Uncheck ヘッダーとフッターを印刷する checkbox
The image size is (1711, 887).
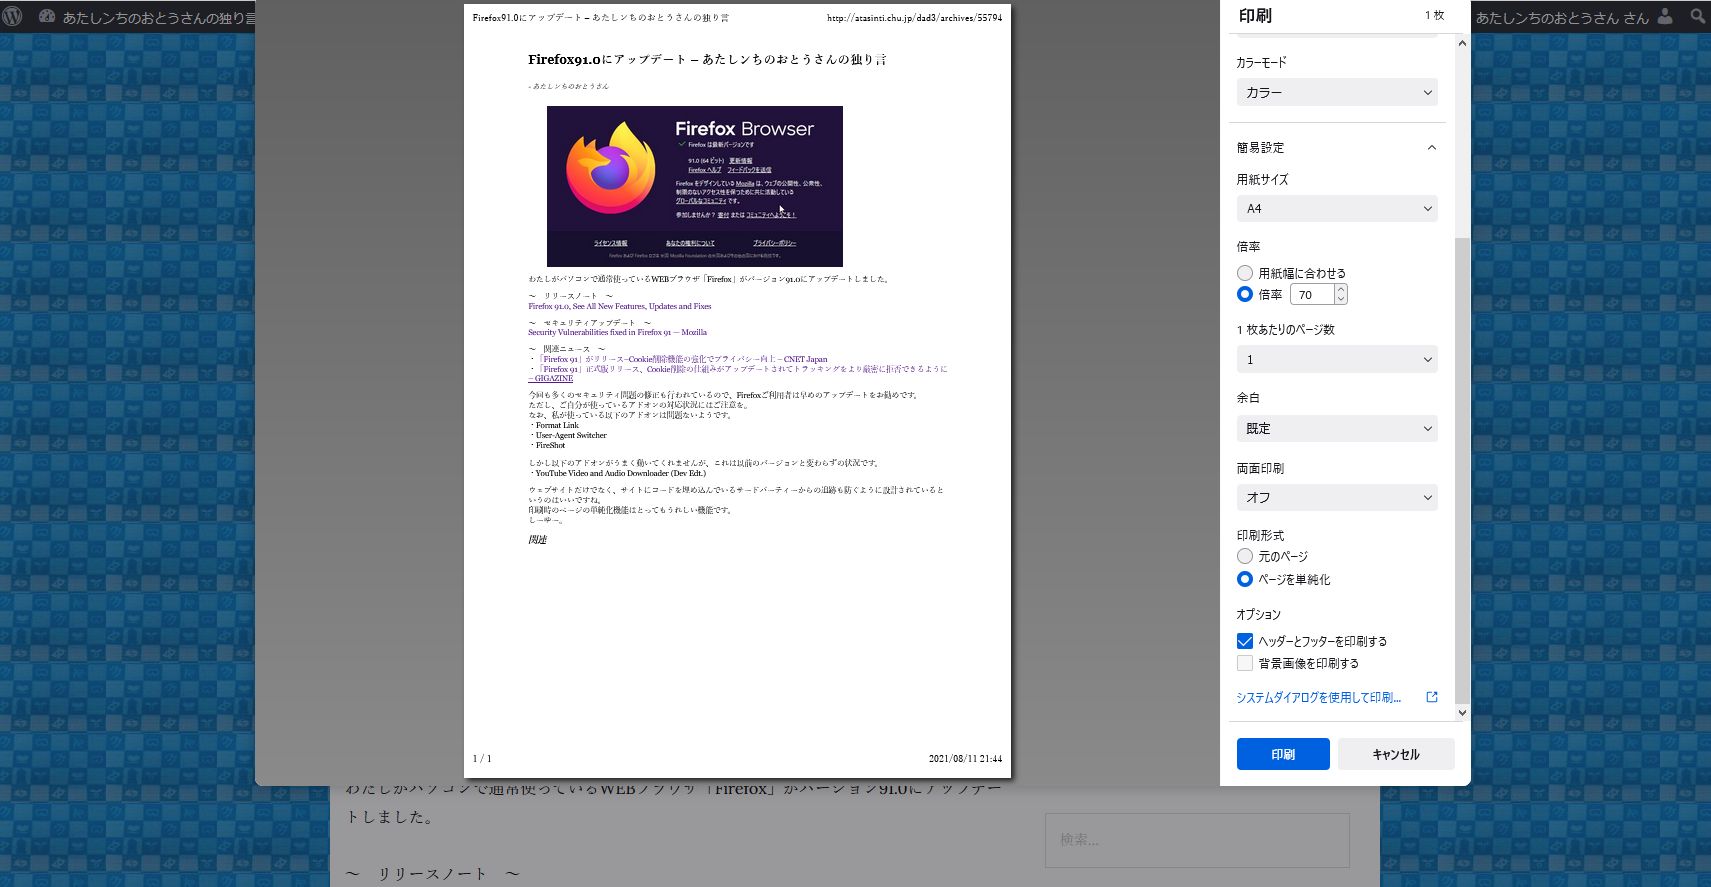point(1245,641)
